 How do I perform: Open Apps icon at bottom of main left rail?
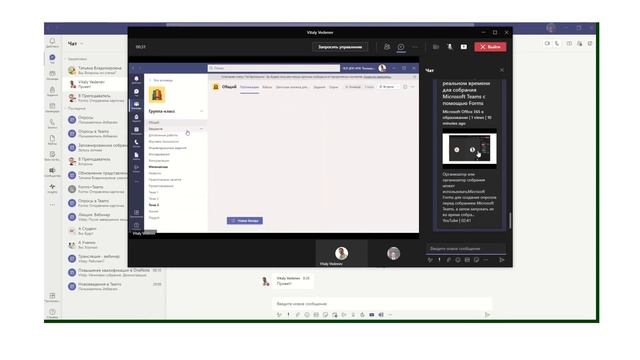click(x=52, y=297)
